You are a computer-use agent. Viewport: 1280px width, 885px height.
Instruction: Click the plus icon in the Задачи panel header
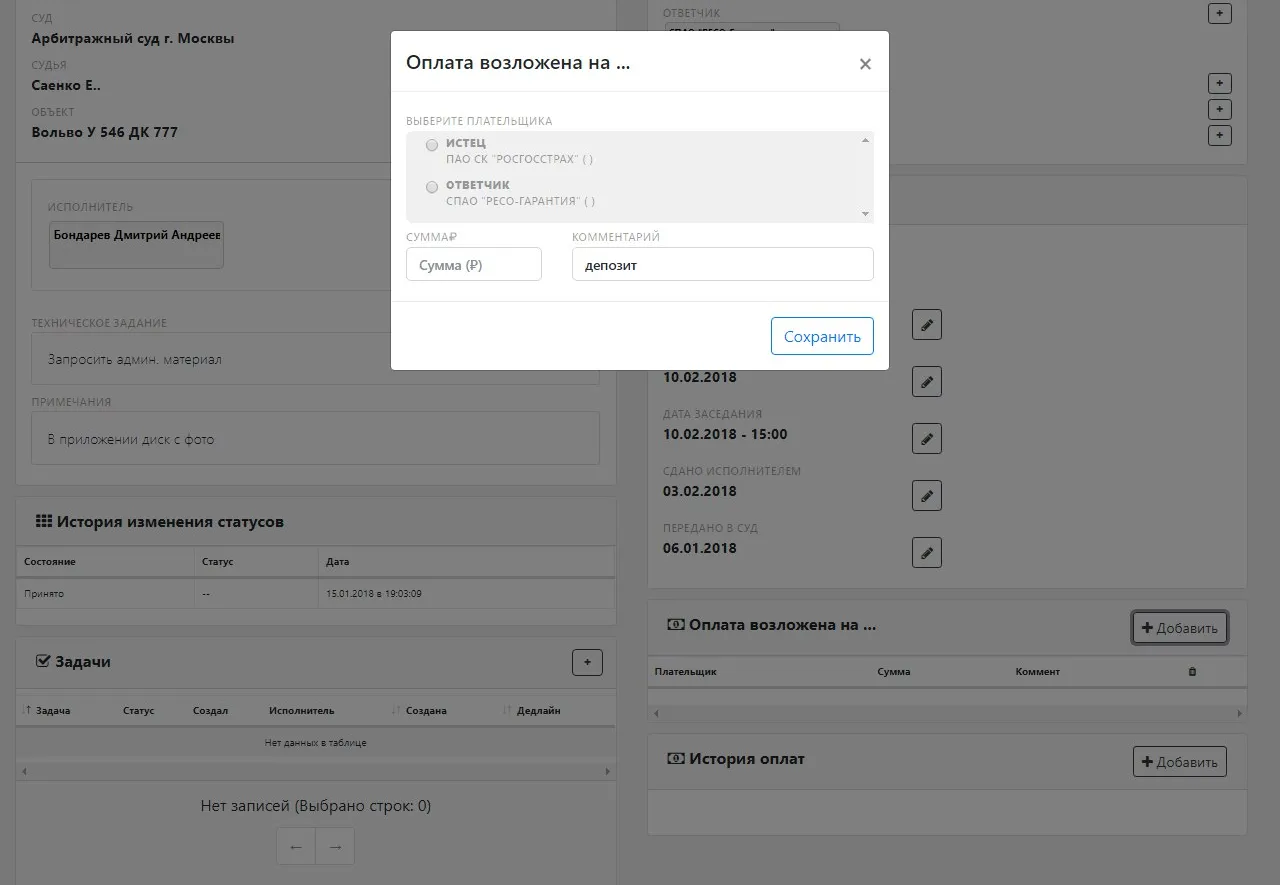pos(587,662)
